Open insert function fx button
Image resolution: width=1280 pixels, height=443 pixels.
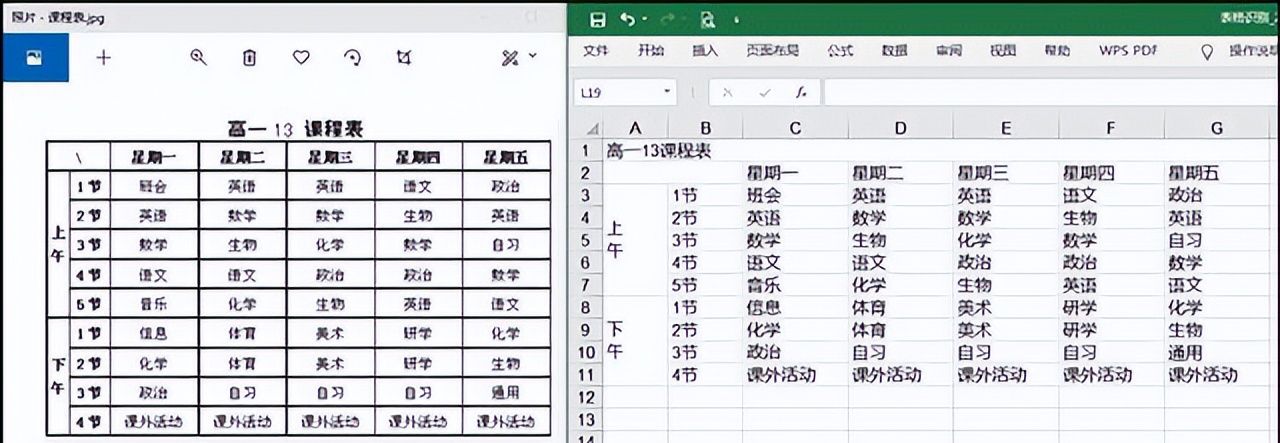pyautogui.click(x=801, y=92)
